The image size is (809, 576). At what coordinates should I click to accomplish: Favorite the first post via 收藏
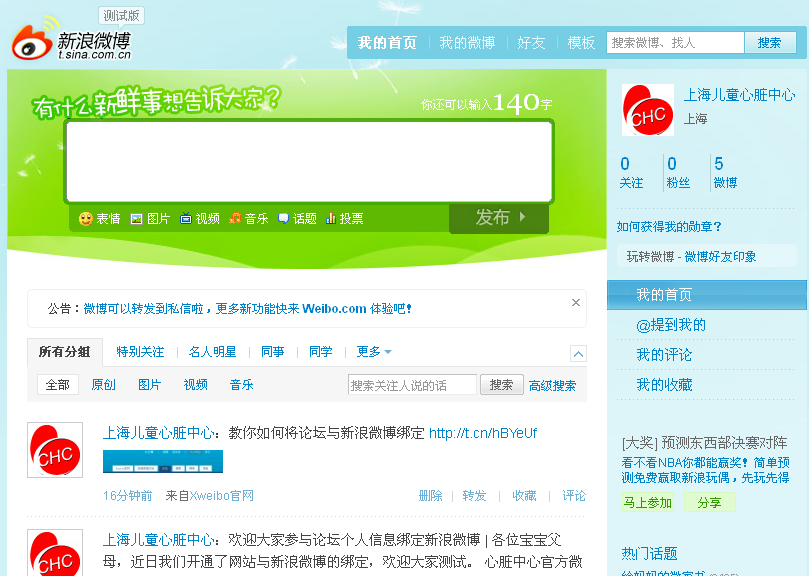click(524, 496)
